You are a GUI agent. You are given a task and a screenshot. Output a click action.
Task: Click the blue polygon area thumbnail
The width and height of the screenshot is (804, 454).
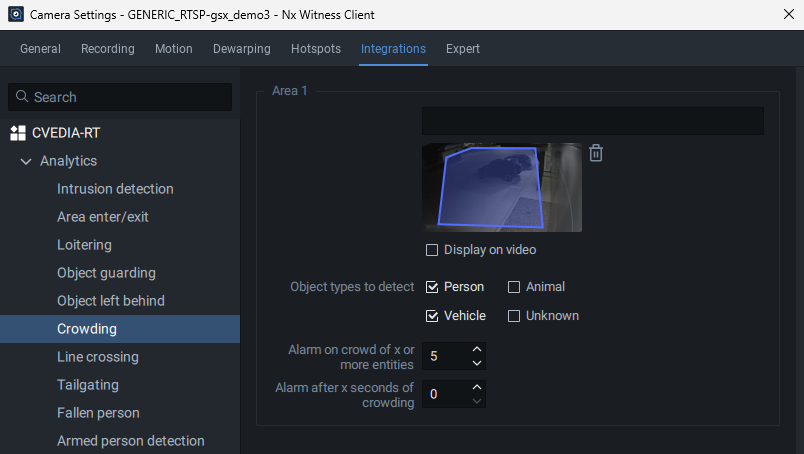[x=501, y=187]
